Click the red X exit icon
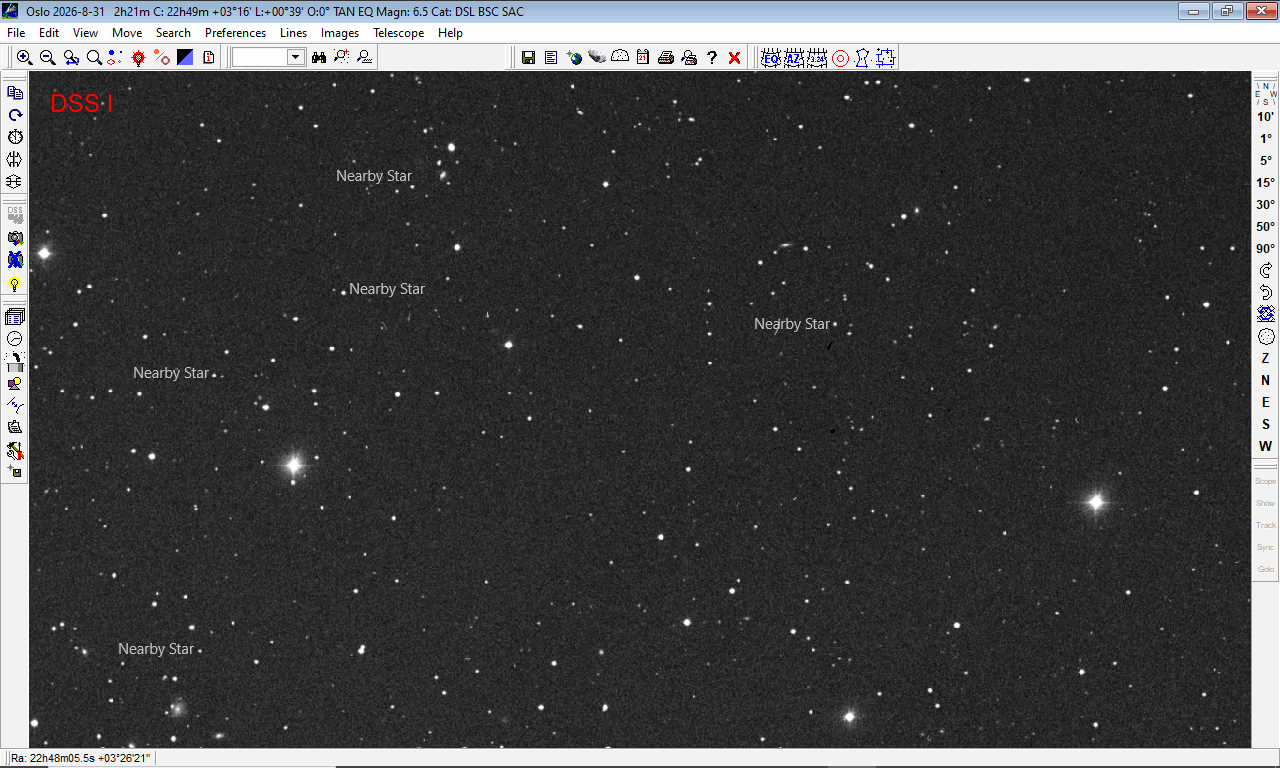This screenshot has height=768, width=1280. tap(735, 58)
